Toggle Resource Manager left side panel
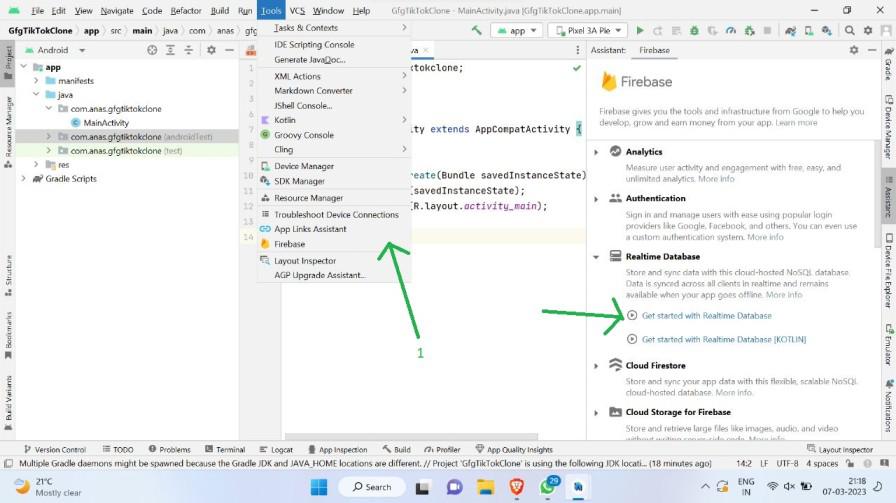This screenshot has height=503, width=896. click(x=8, y=132)
